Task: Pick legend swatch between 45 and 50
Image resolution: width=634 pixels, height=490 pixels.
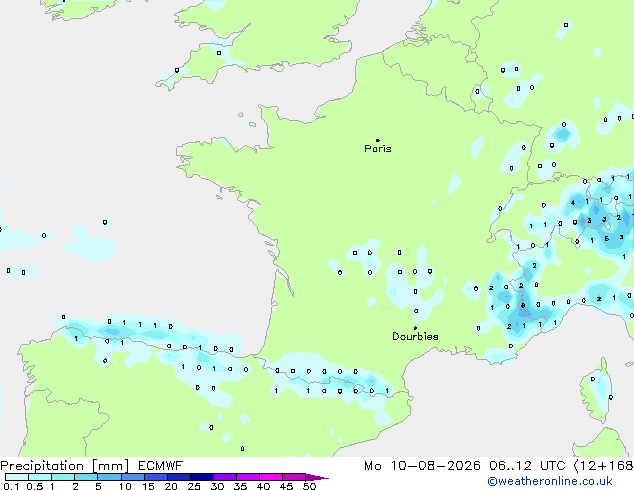Action: click(294, 477)
